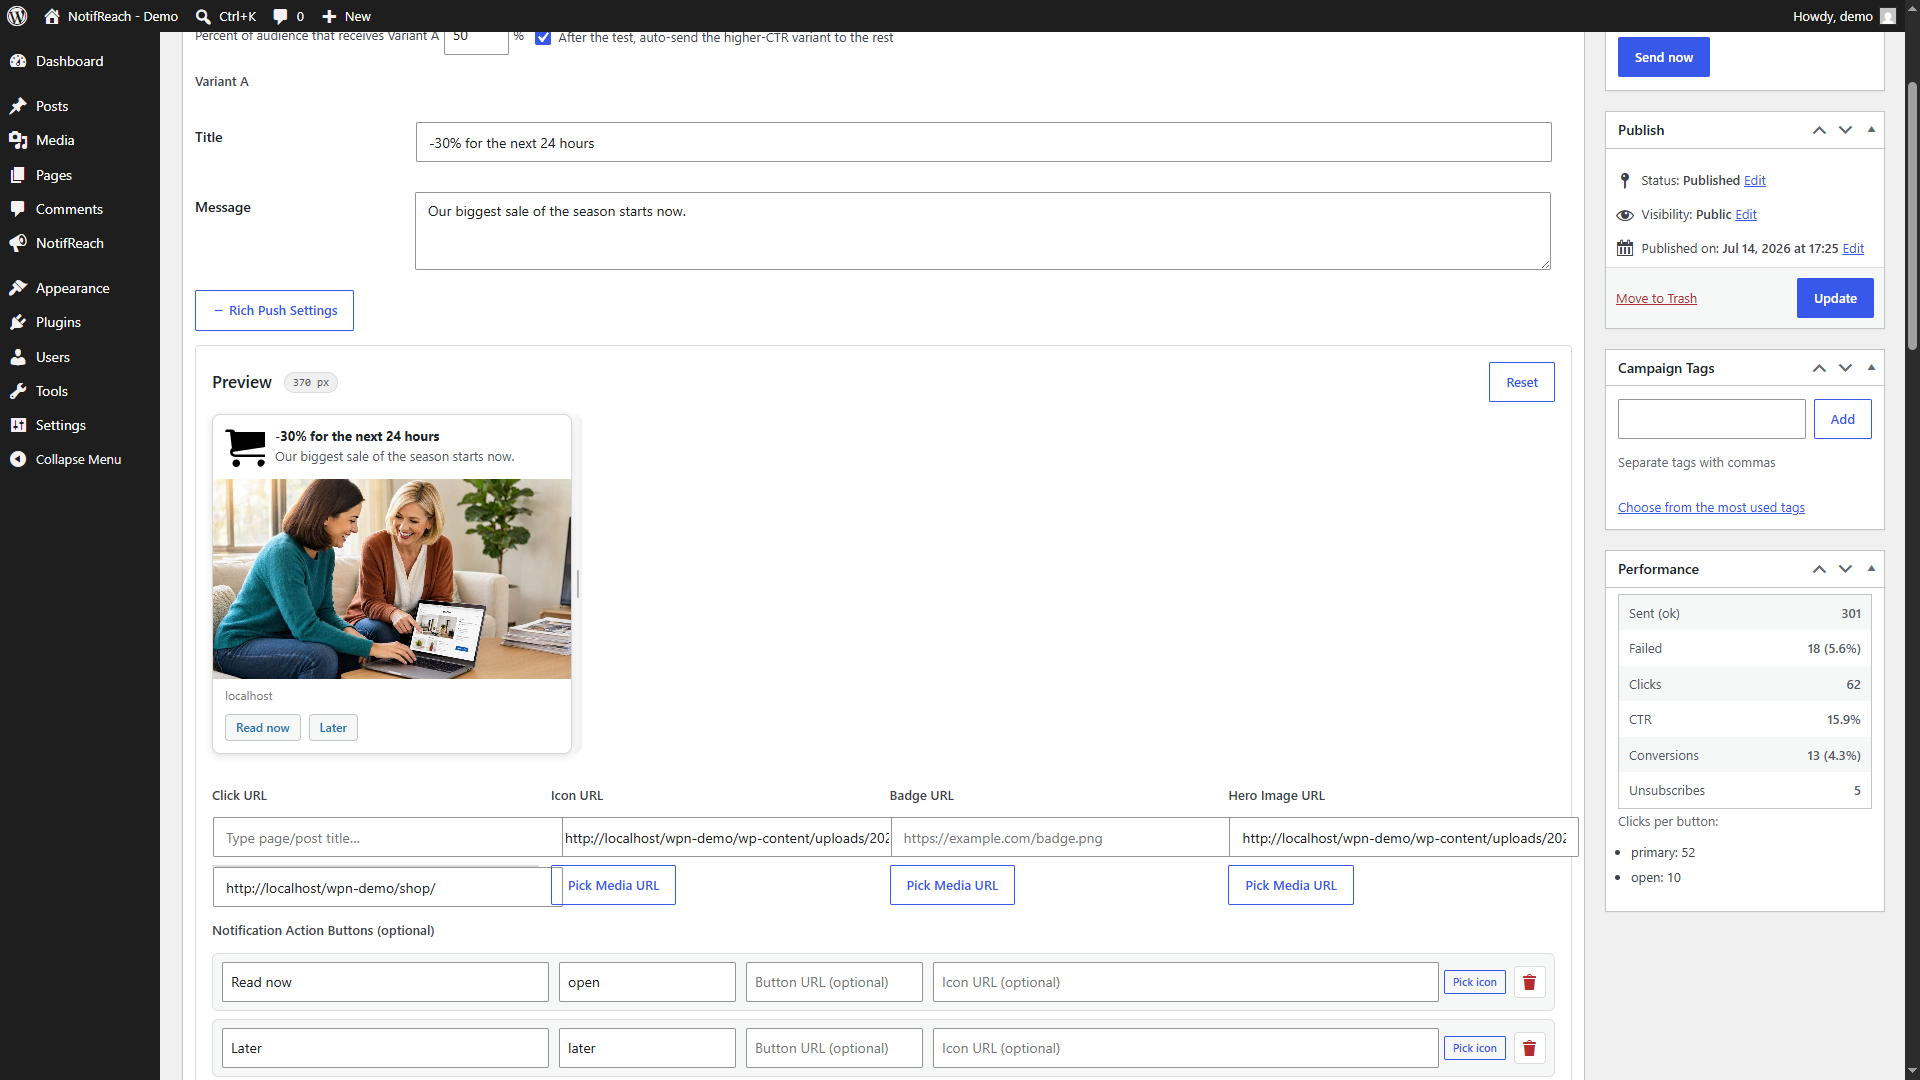Pick icon for the Read now button row

[x=1474, y=982]
